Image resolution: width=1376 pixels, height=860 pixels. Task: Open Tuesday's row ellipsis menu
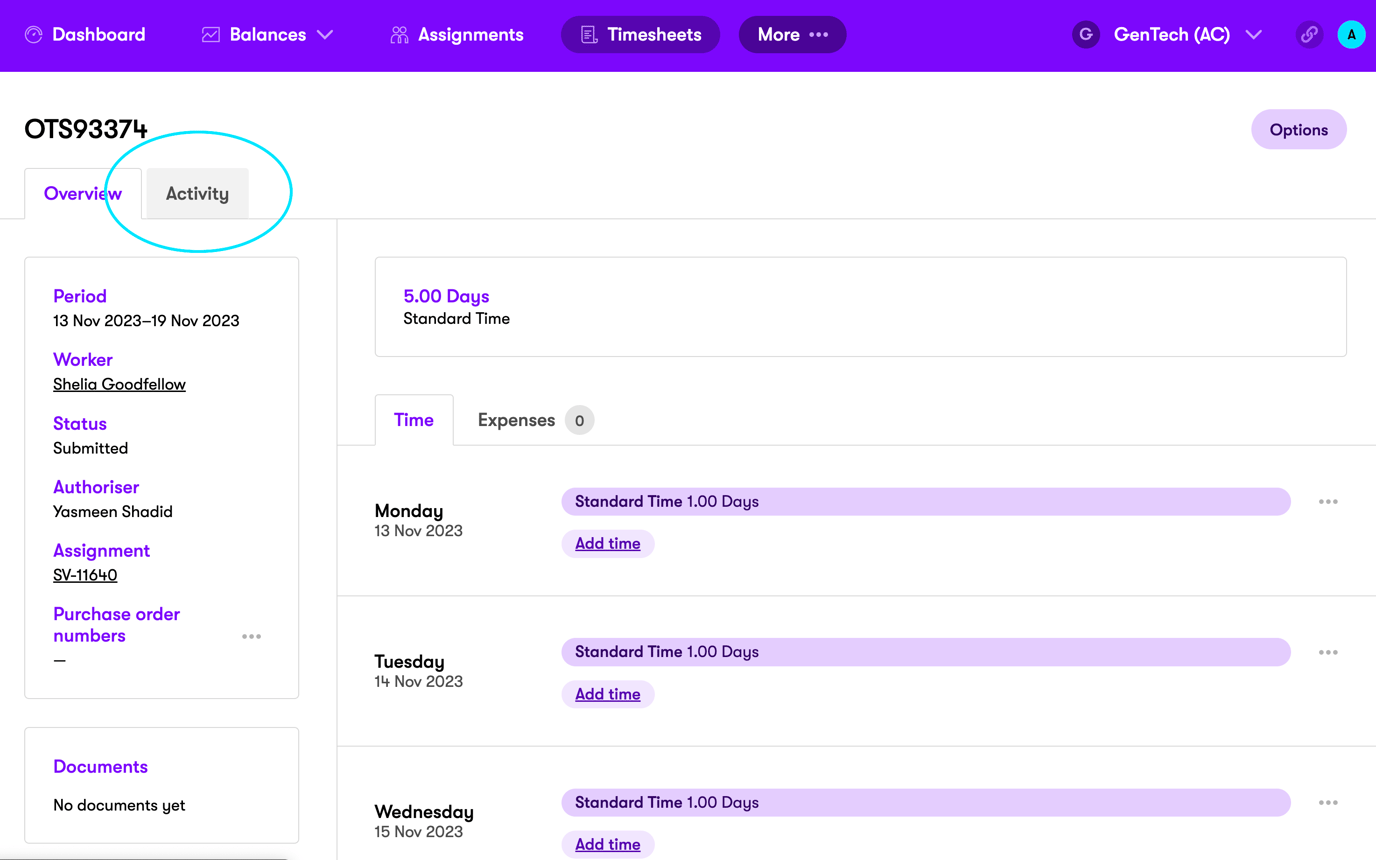[x=1328, y=652]
